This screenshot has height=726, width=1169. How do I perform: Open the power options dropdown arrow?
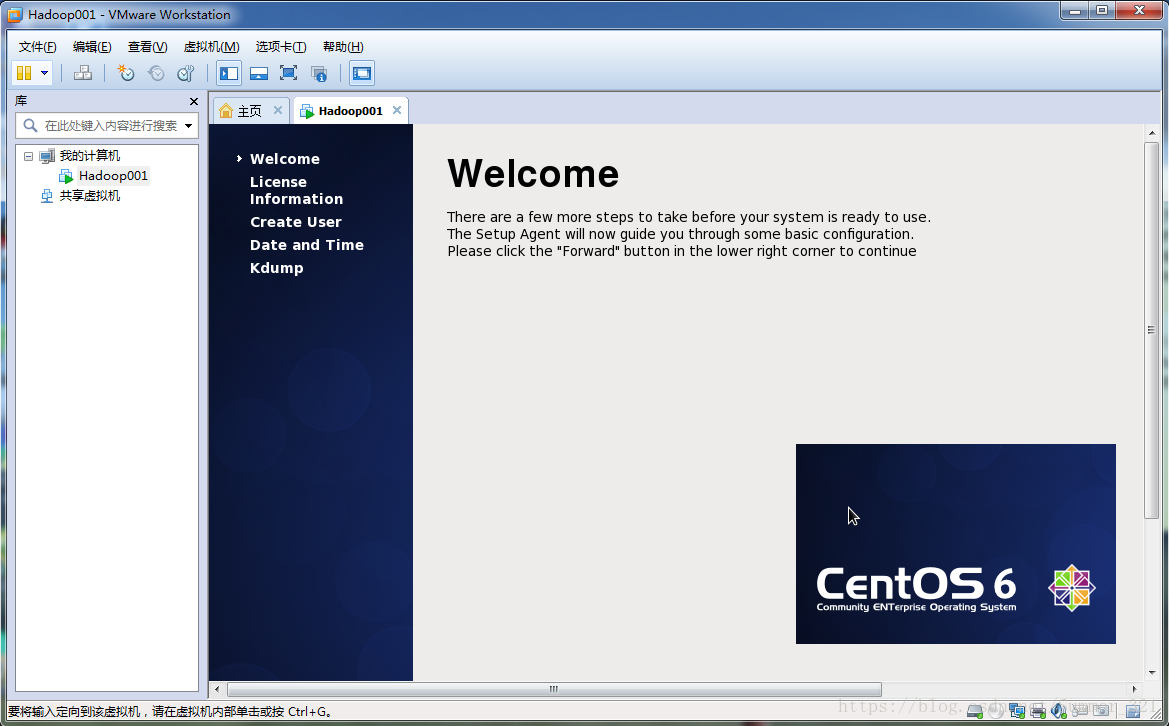(44, 73)
